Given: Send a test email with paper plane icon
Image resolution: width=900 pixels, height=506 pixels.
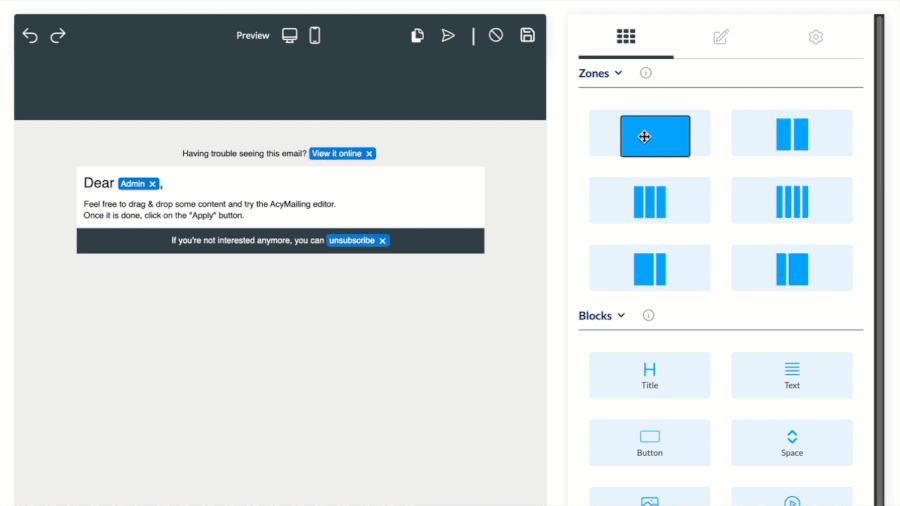Looking at the screenshot, I should (x=448, y=36).
